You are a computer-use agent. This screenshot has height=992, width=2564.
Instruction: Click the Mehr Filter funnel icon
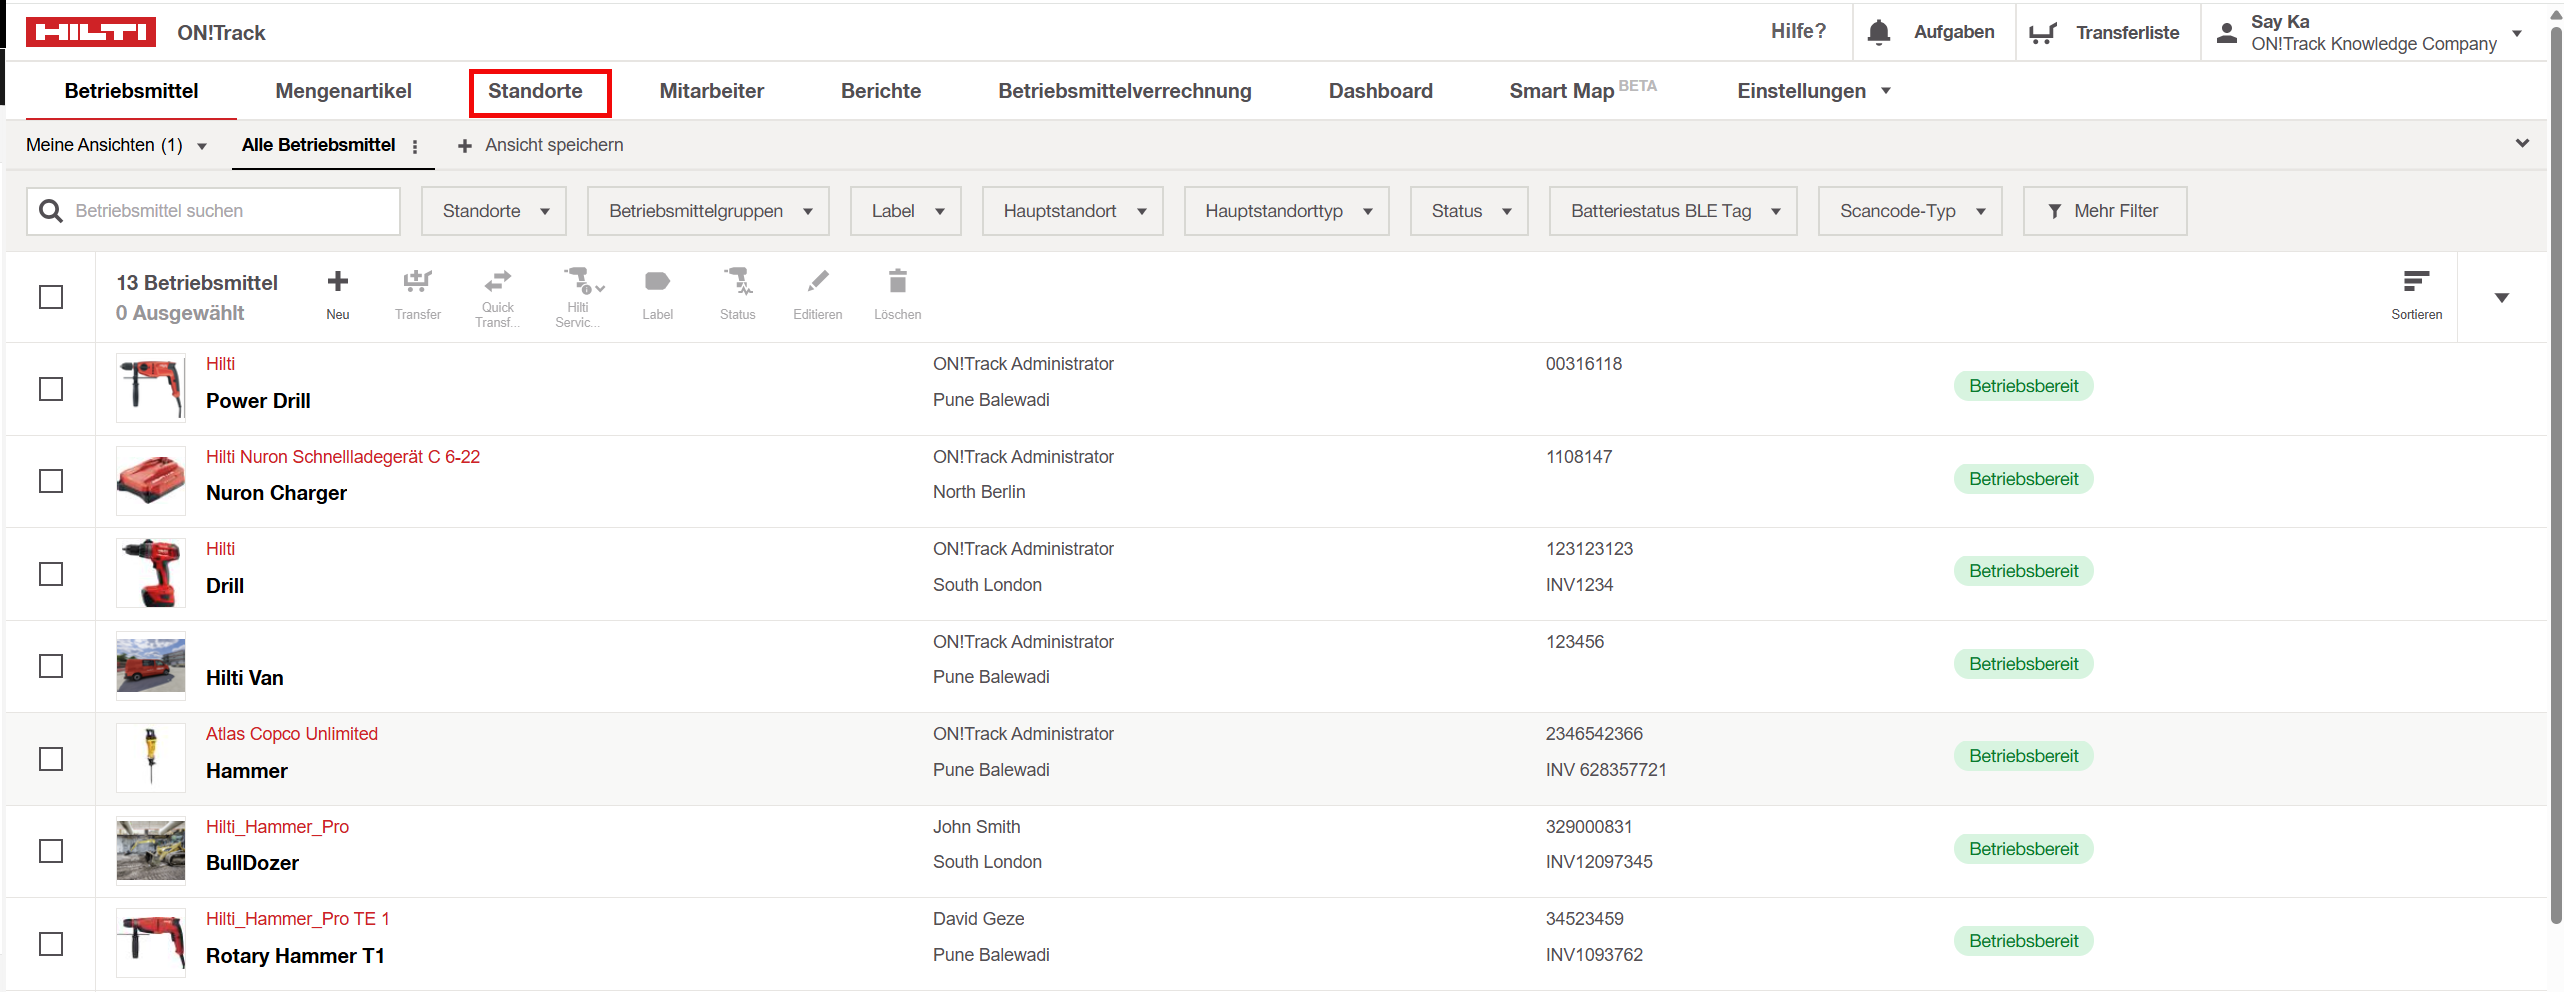coord(2054,211)
